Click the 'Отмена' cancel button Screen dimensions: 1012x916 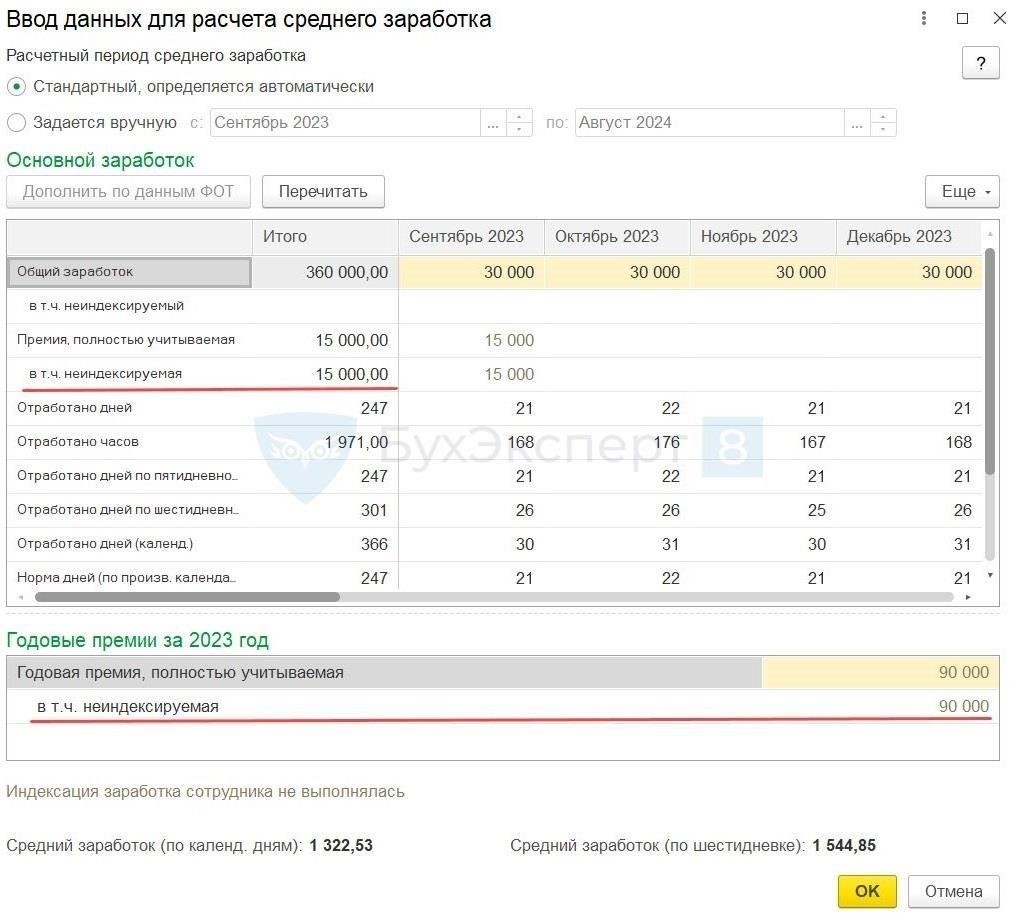(x=953, y=891)
